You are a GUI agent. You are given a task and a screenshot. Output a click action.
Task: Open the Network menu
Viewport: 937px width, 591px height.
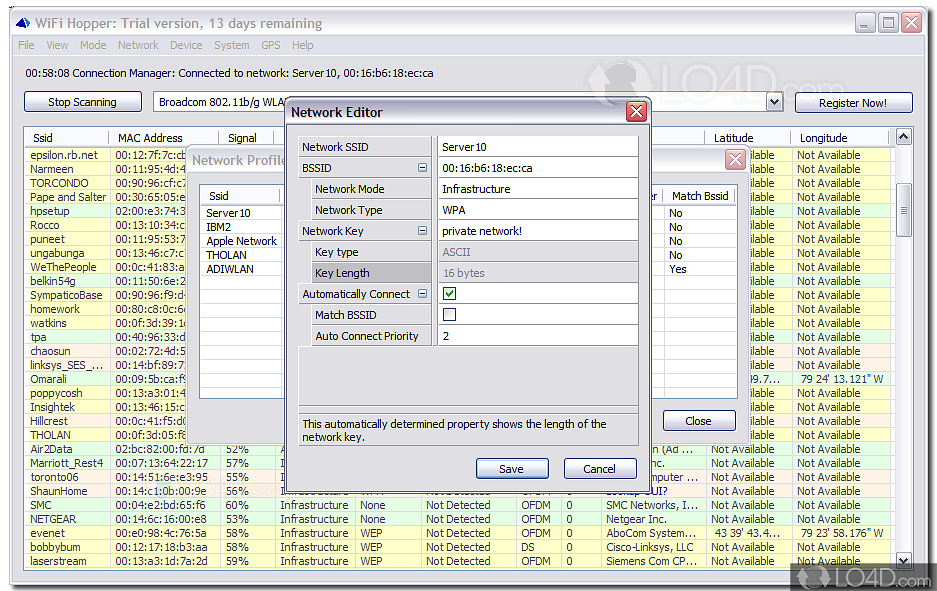[x=138, y=45]
